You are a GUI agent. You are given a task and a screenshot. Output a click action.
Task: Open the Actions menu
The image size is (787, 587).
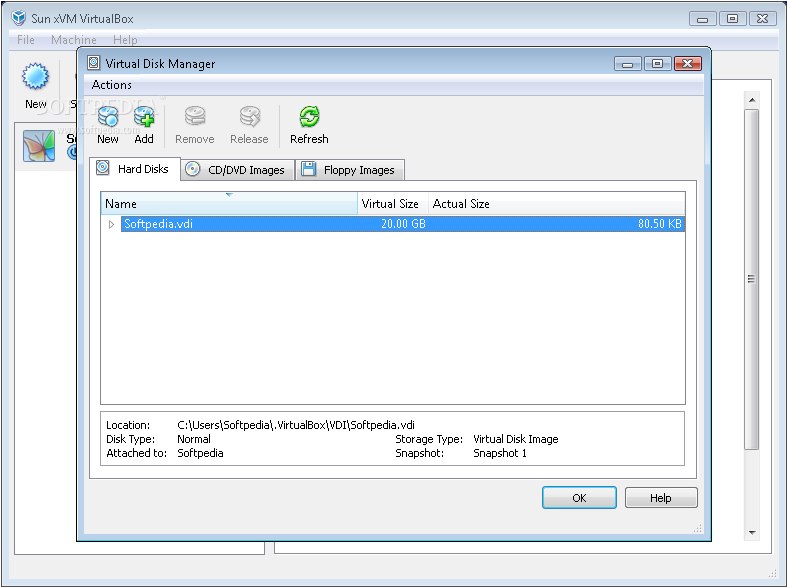111,85
